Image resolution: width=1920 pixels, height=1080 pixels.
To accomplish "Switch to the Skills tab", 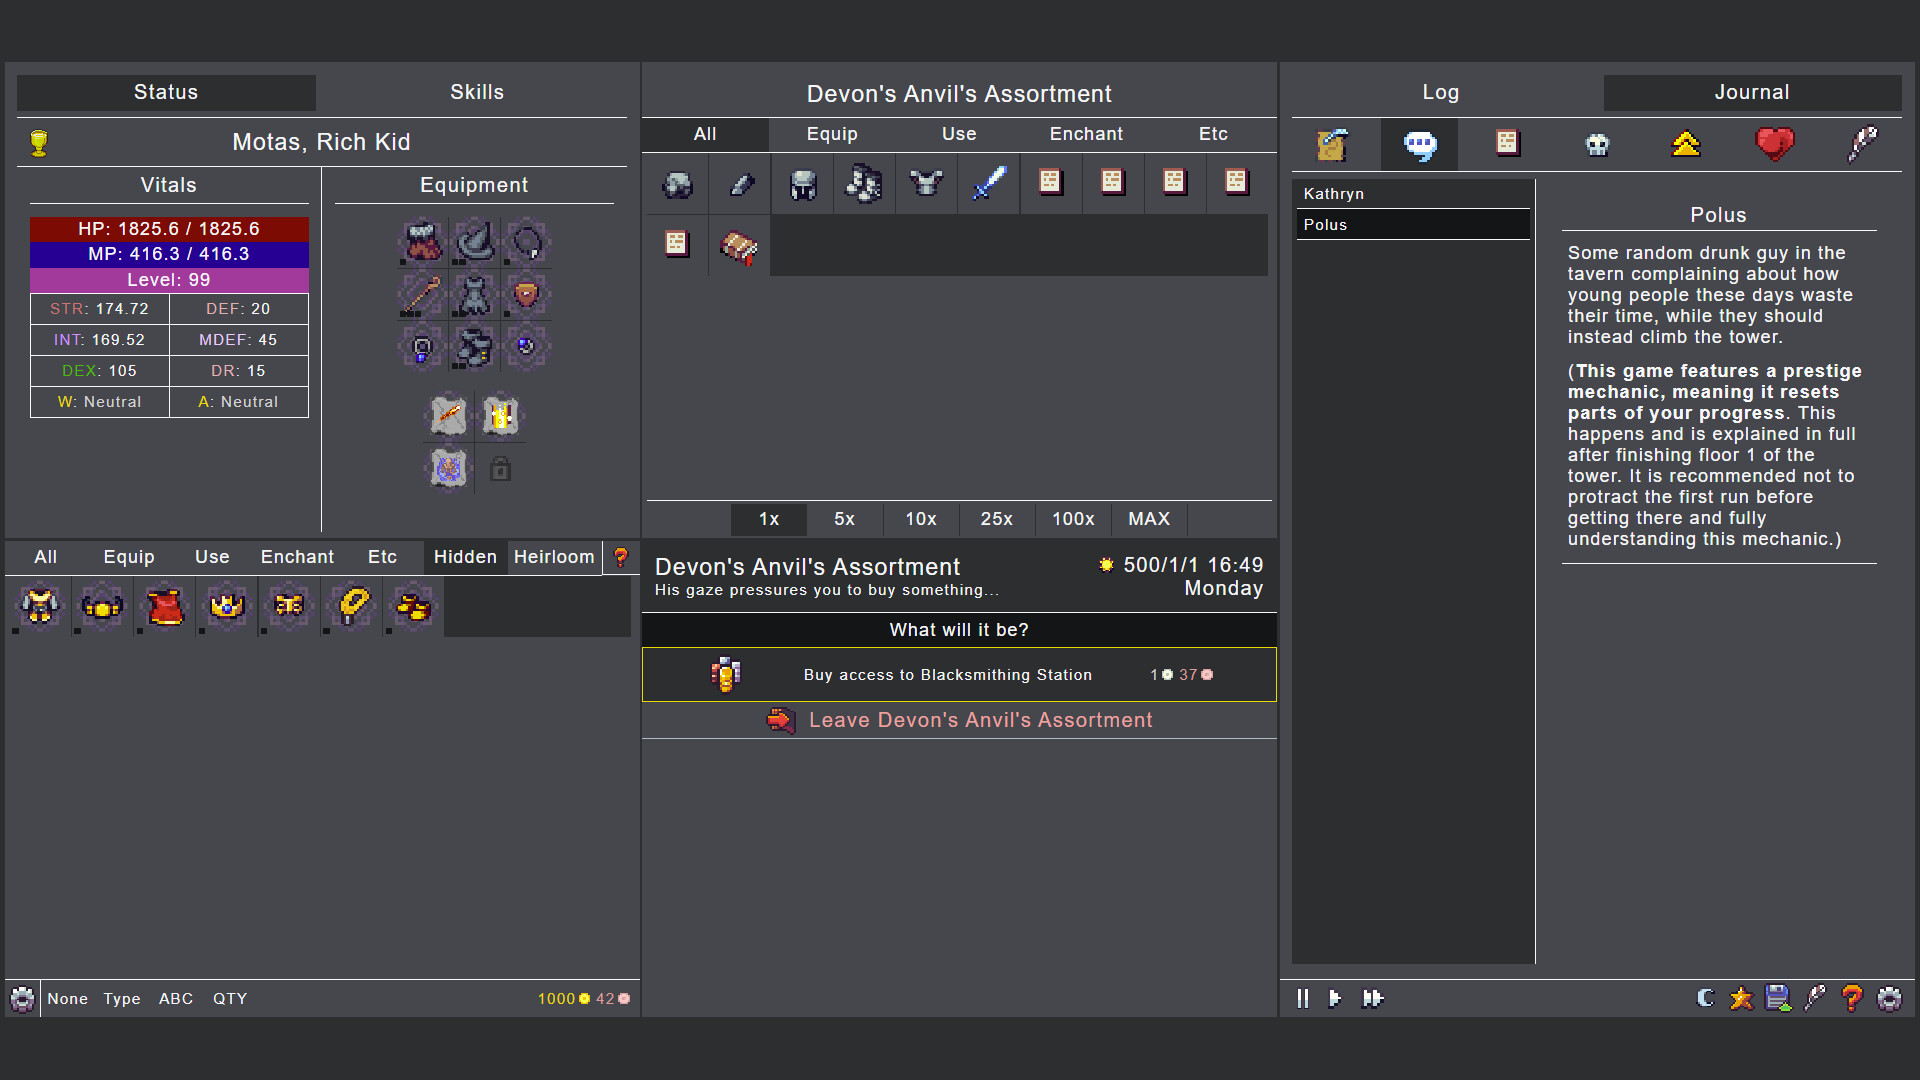I will tap(477, 92).
